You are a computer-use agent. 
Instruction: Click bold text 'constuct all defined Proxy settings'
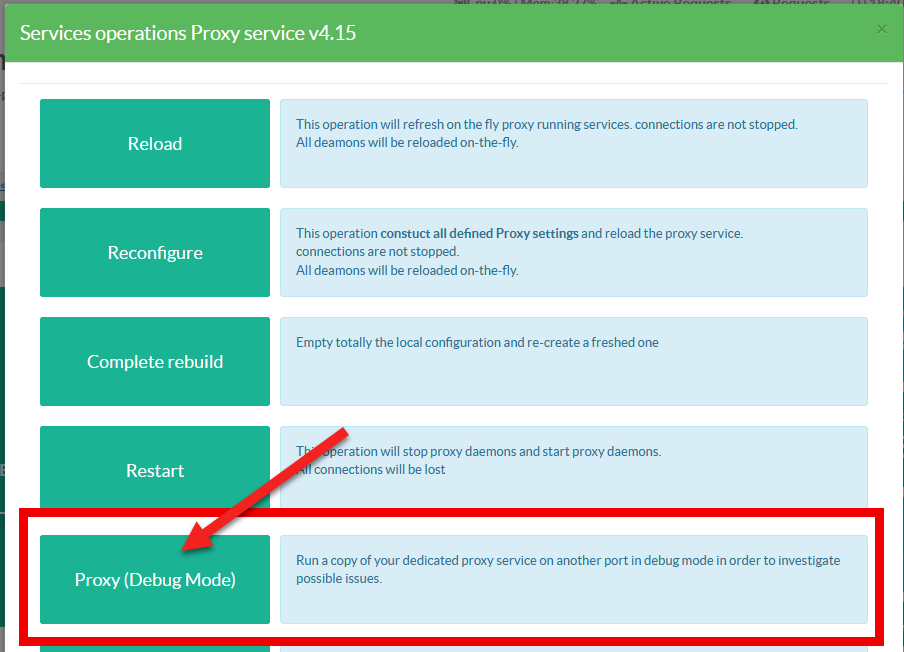(479, 233)
